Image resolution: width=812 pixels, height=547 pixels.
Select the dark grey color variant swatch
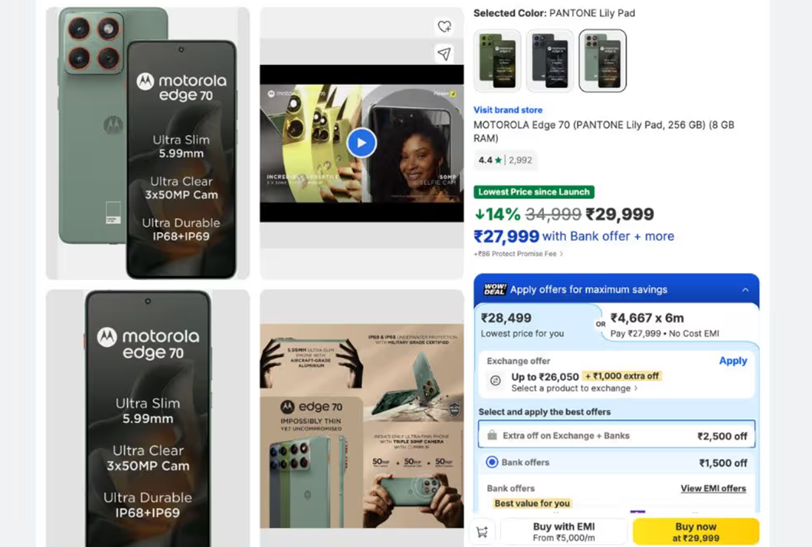click(x=550, y=61)
